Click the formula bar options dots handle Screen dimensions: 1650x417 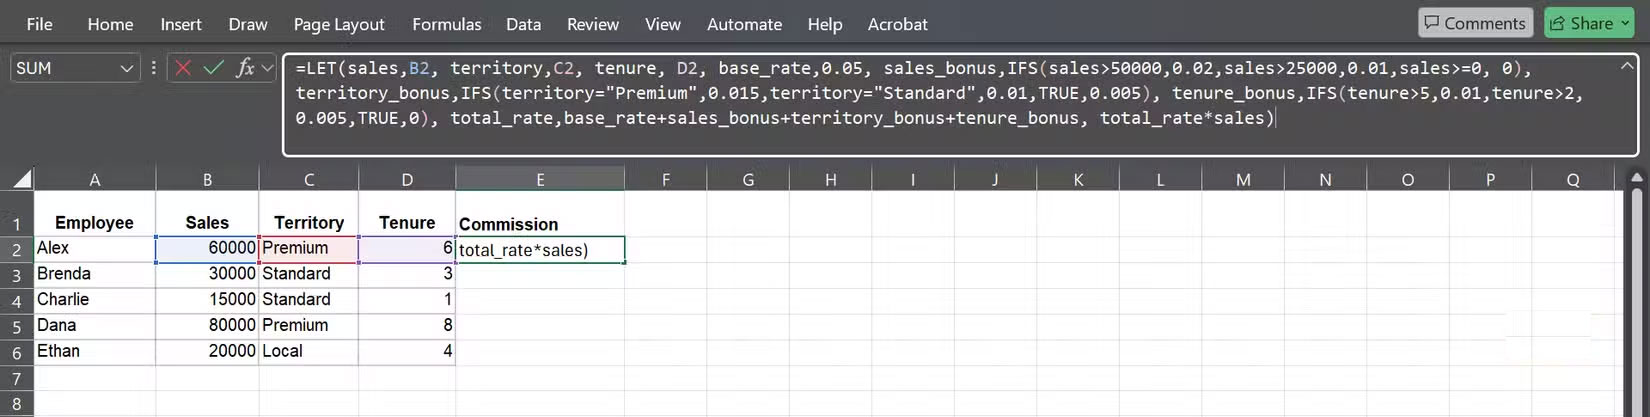click(x=153, y=68)
